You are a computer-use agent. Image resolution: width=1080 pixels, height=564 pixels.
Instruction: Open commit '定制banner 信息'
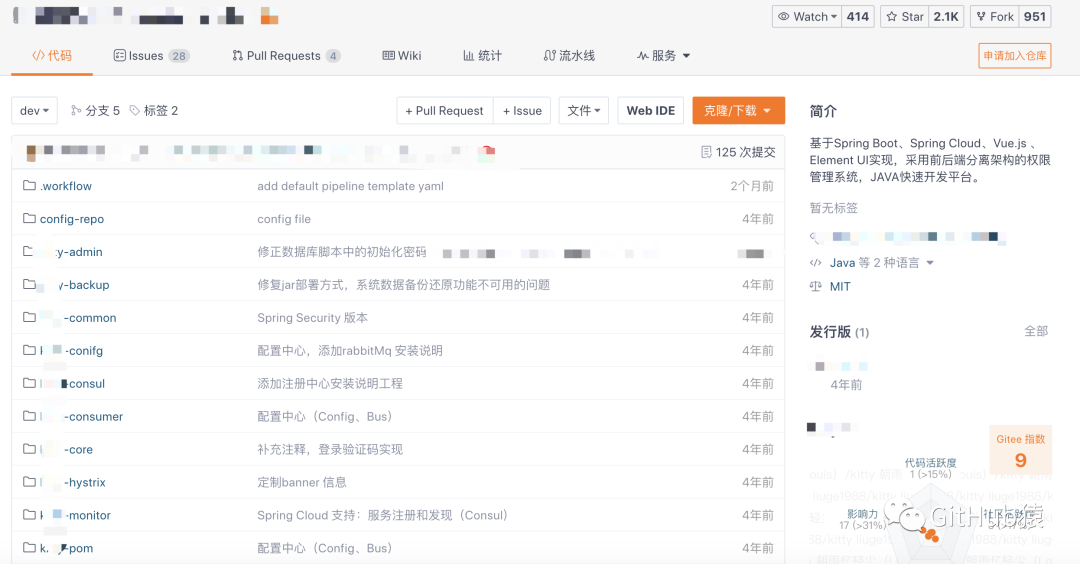[x=302, y=482]
